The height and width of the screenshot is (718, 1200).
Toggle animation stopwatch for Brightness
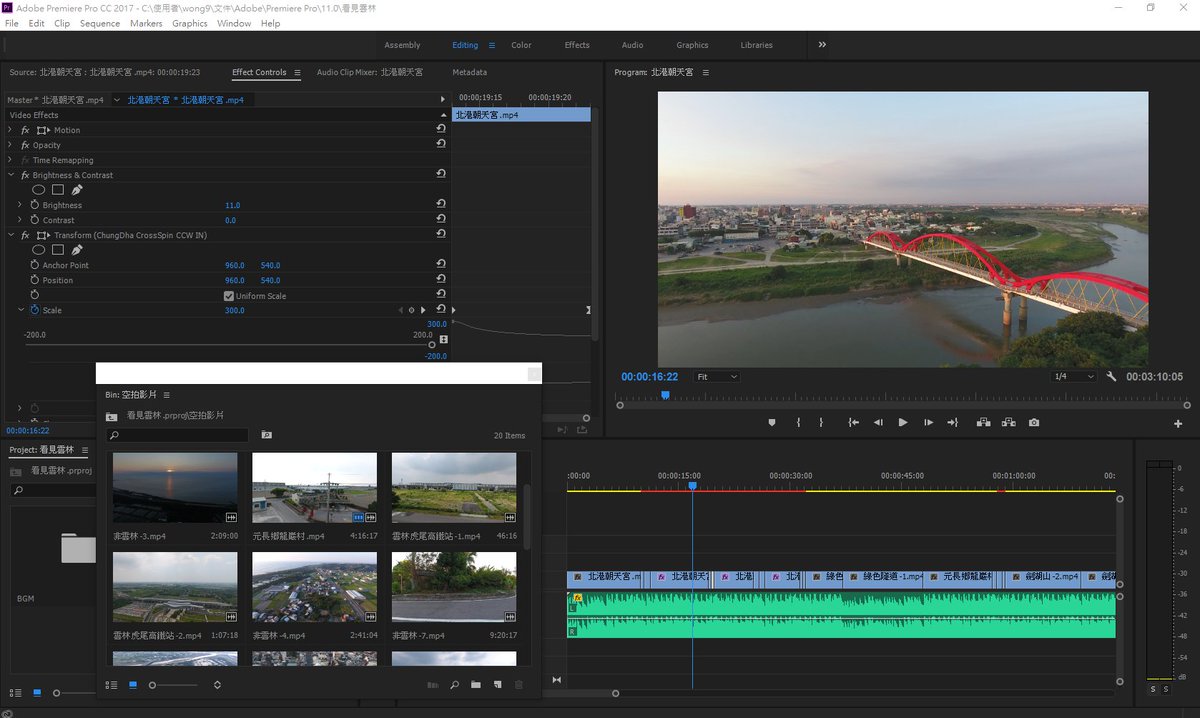click(x=34, y=205)
